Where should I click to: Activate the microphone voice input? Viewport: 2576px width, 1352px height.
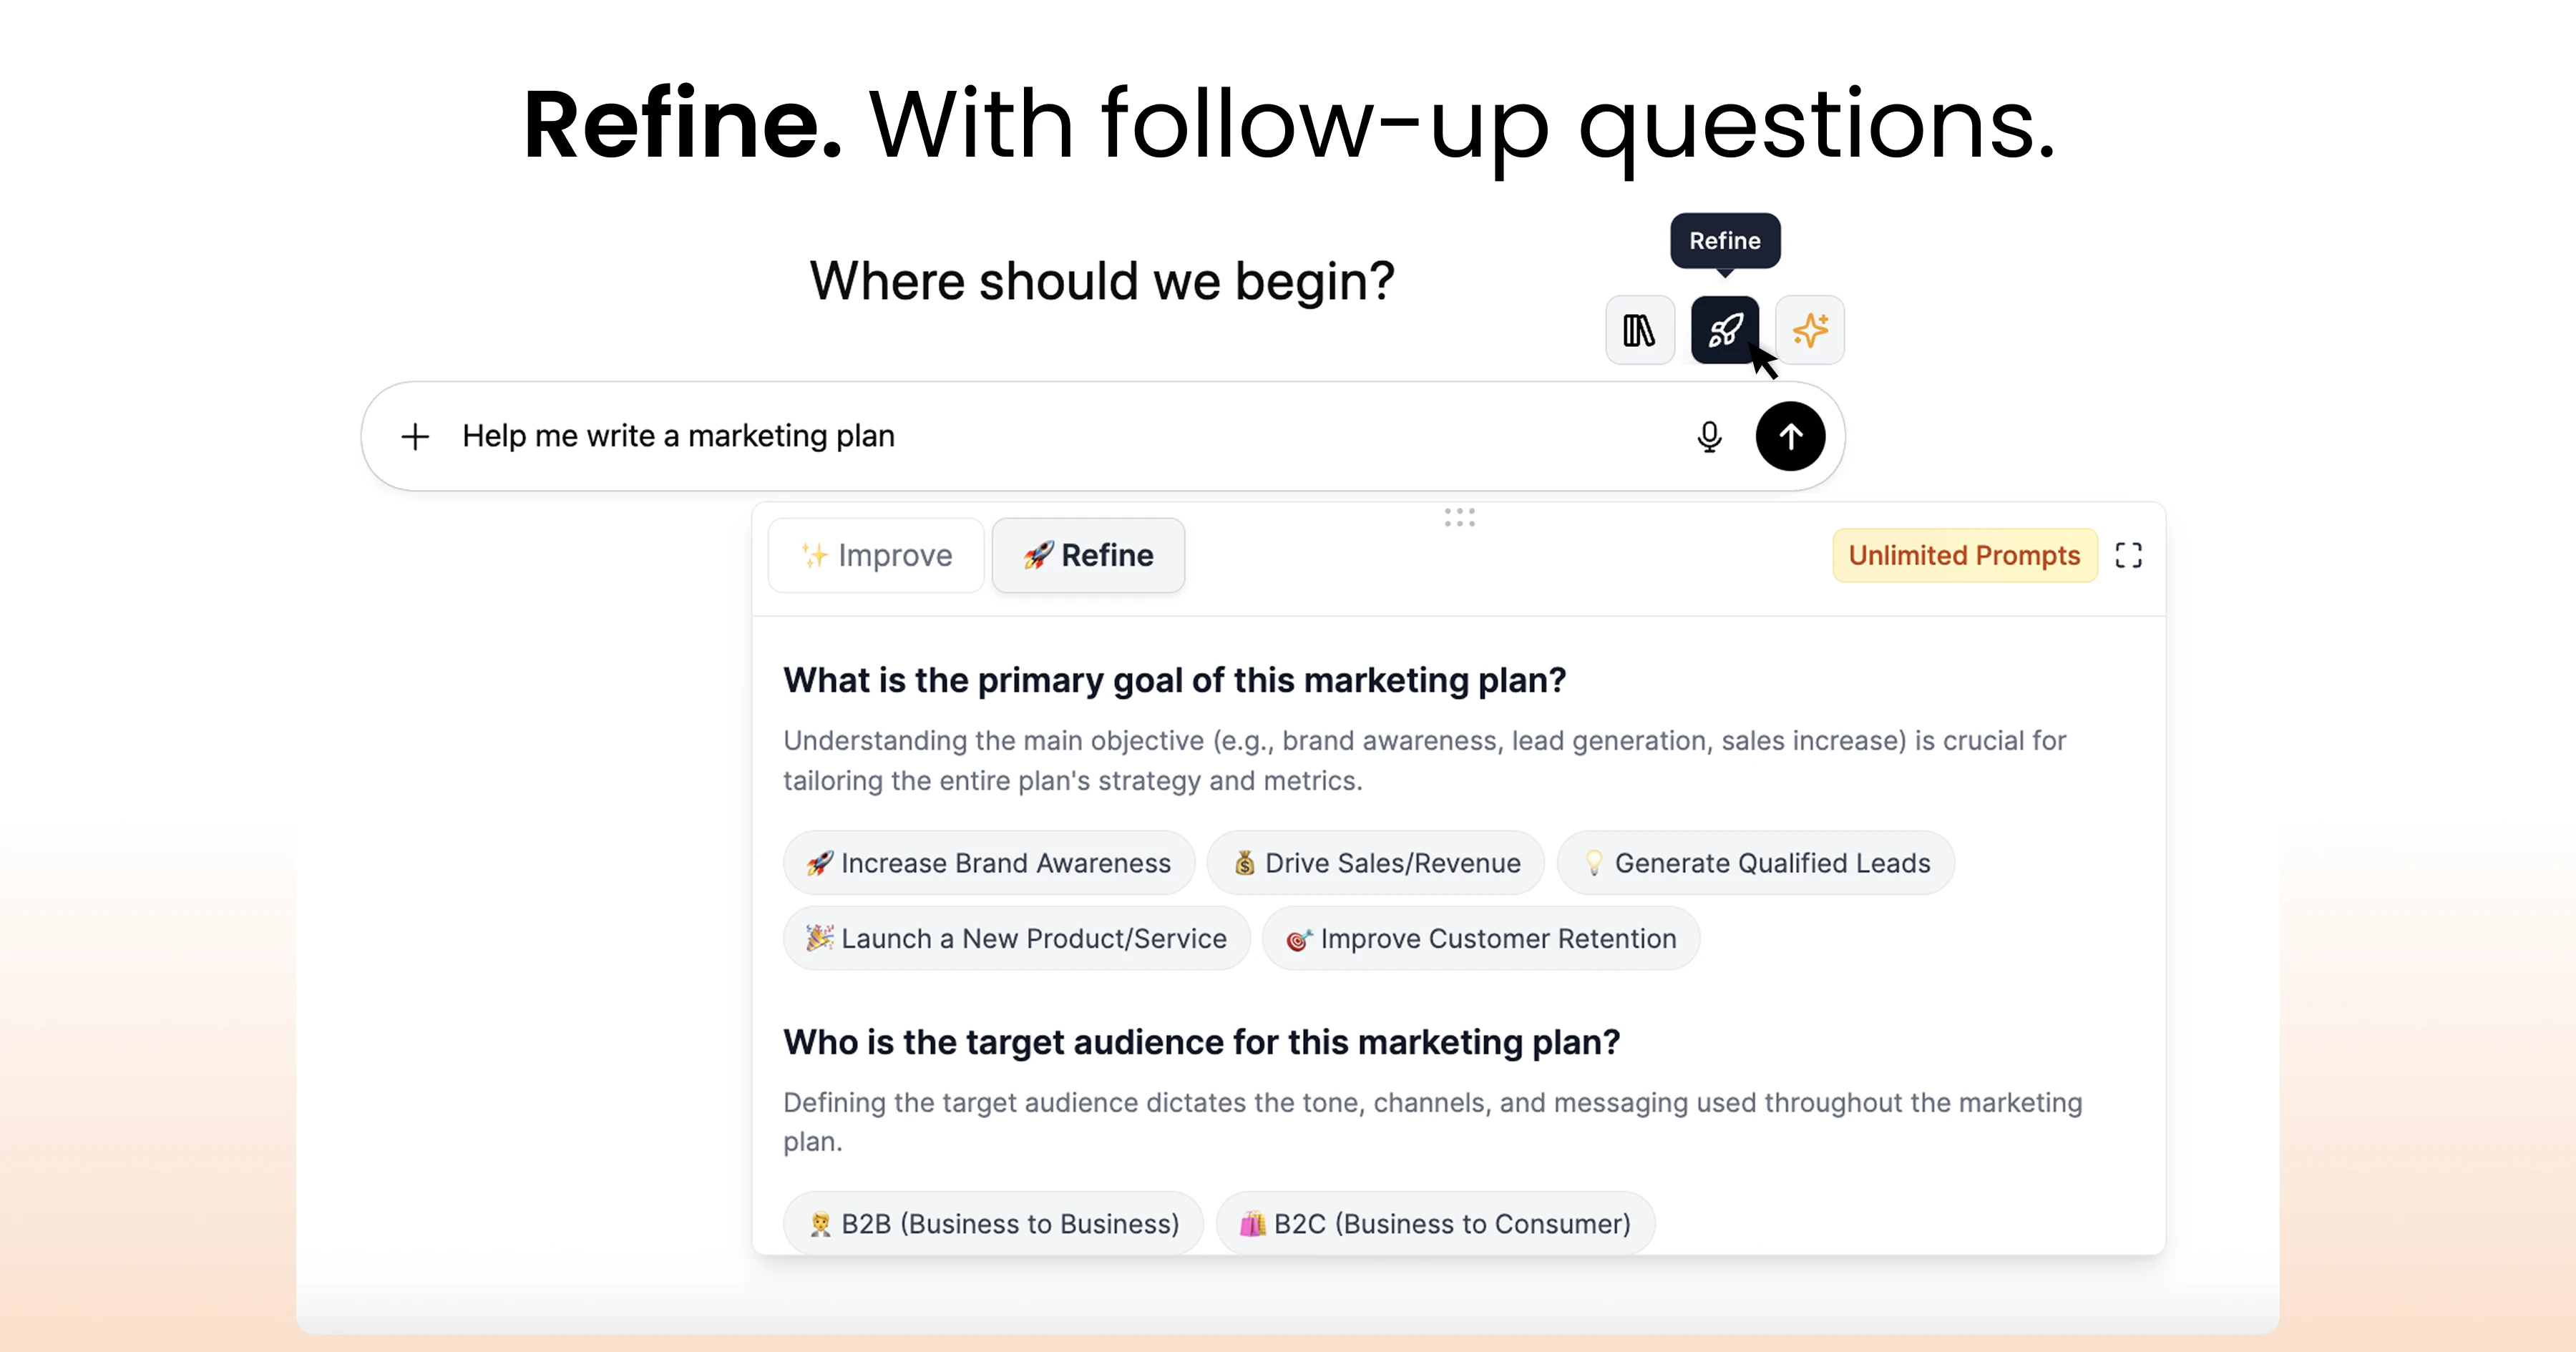(x=1709, y=436)
